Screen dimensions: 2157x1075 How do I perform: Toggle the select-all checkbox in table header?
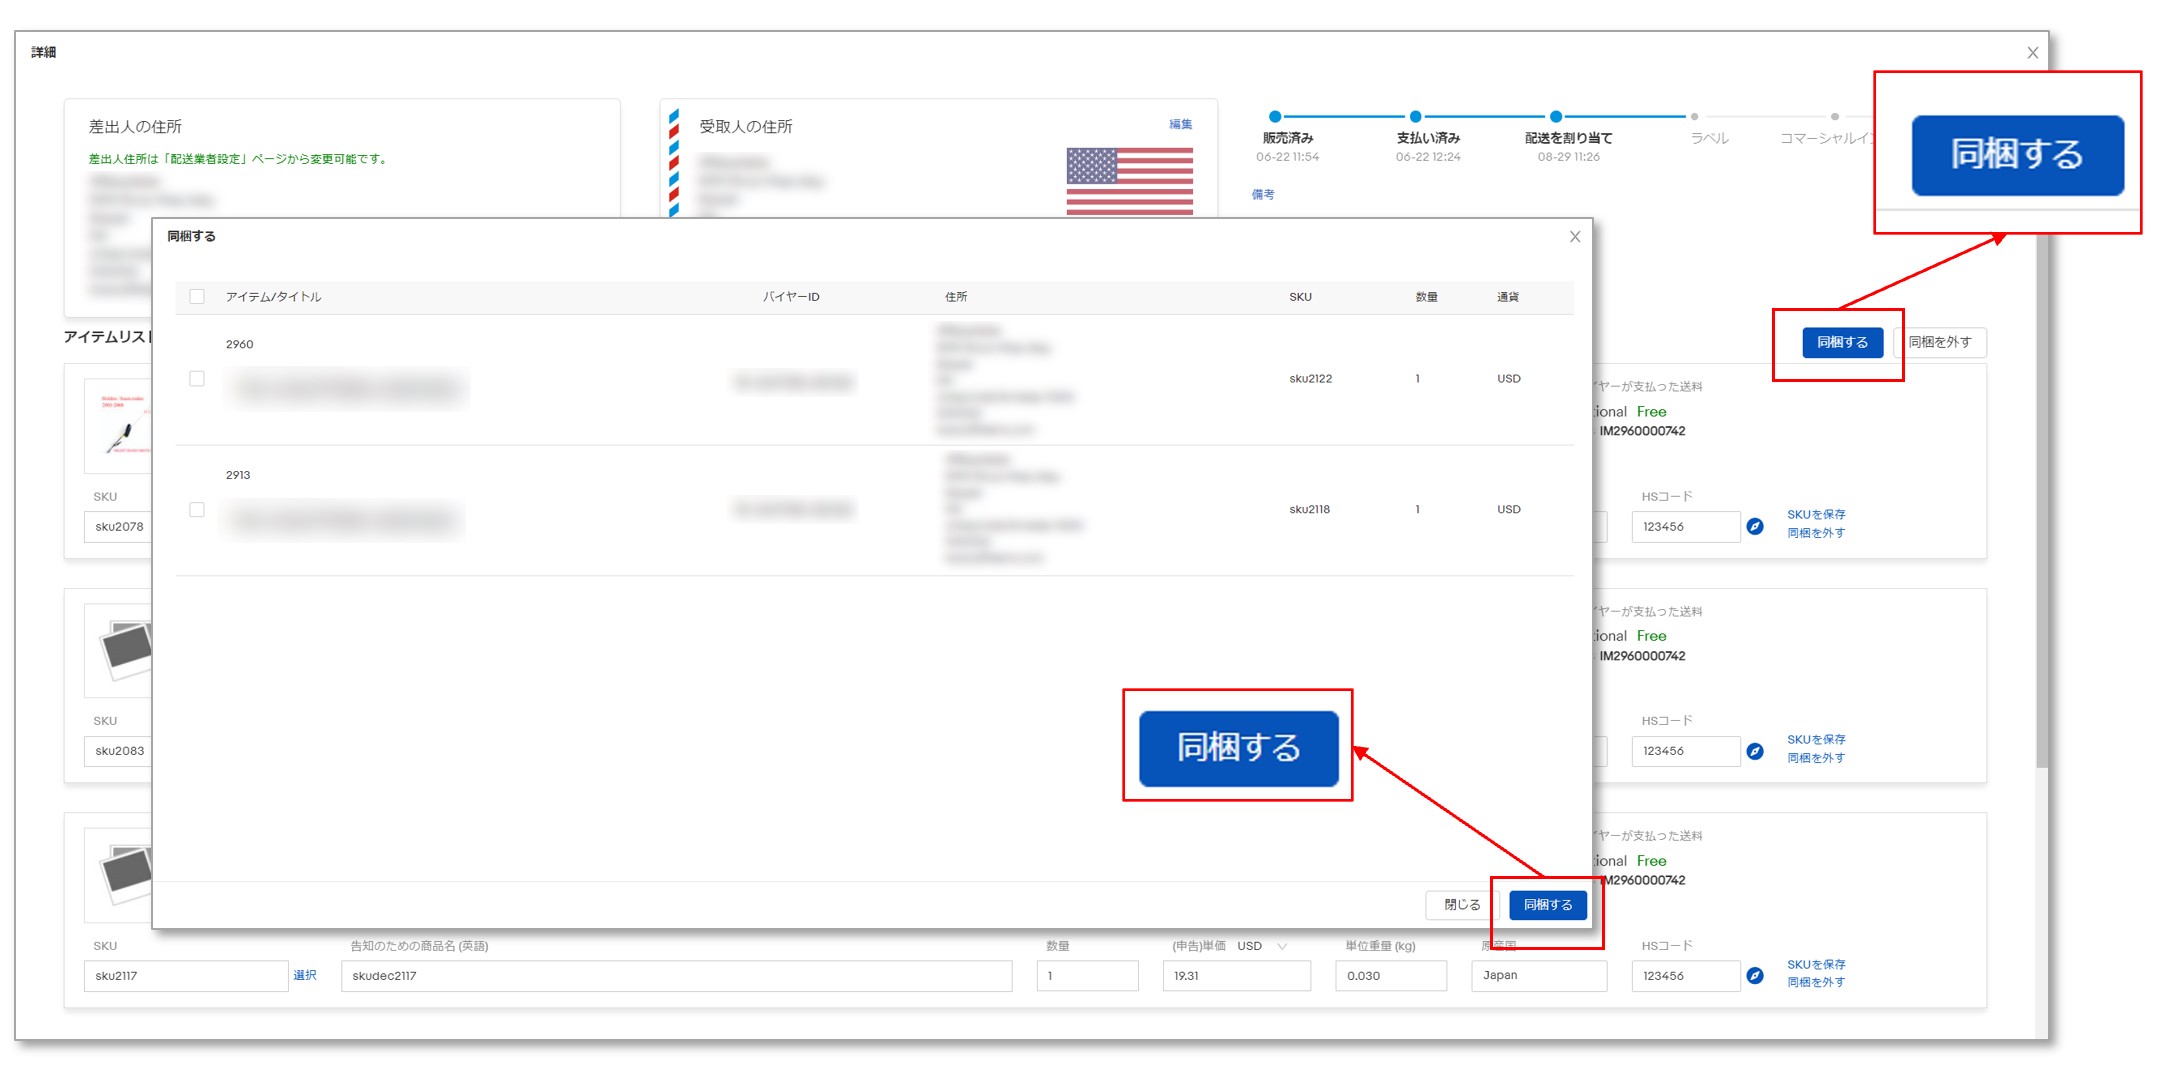[197, 297]
